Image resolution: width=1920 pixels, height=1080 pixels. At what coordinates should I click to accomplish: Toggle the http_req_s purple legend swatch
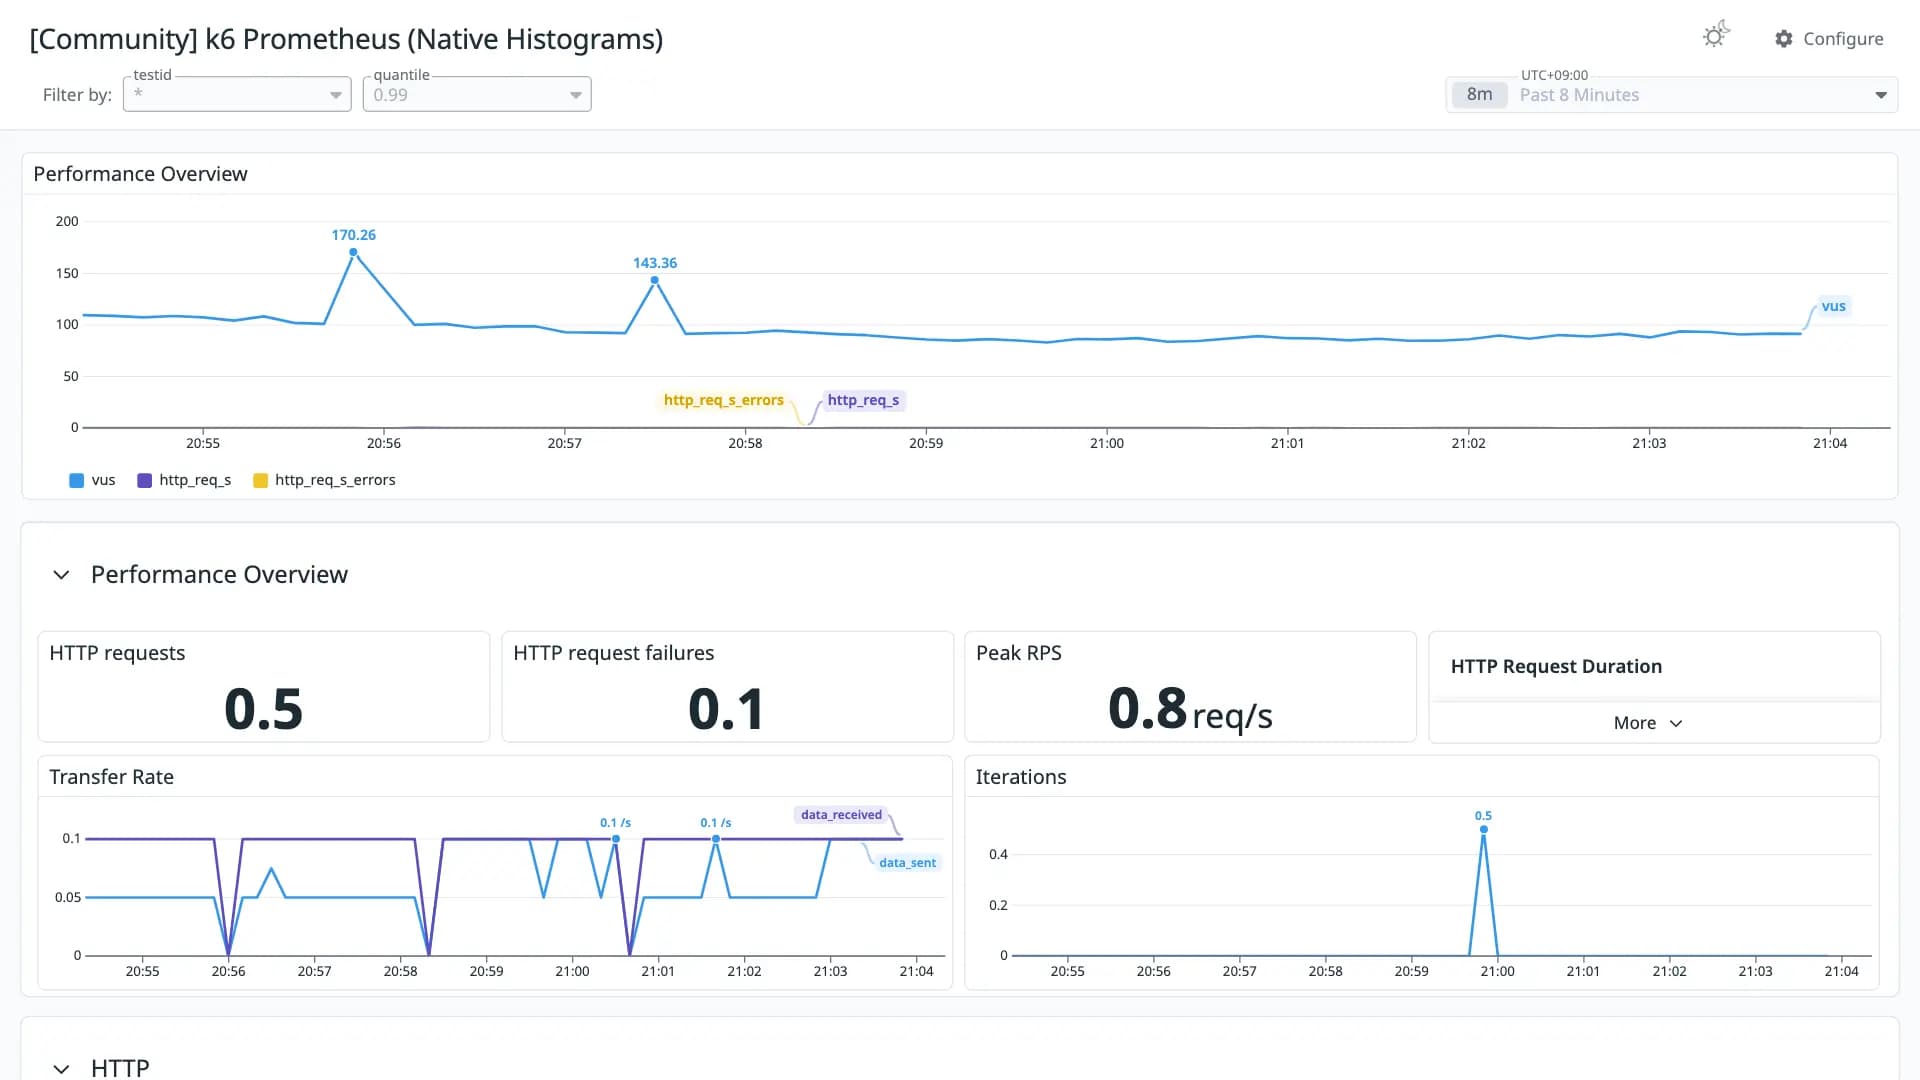click(x=145, y=480)
